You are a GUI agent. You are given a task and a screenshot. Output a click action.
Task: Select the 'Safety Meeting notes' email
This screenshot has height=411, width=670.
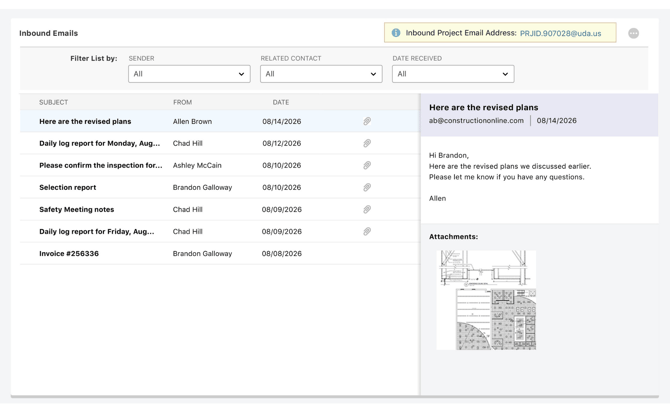coord(220,209)
